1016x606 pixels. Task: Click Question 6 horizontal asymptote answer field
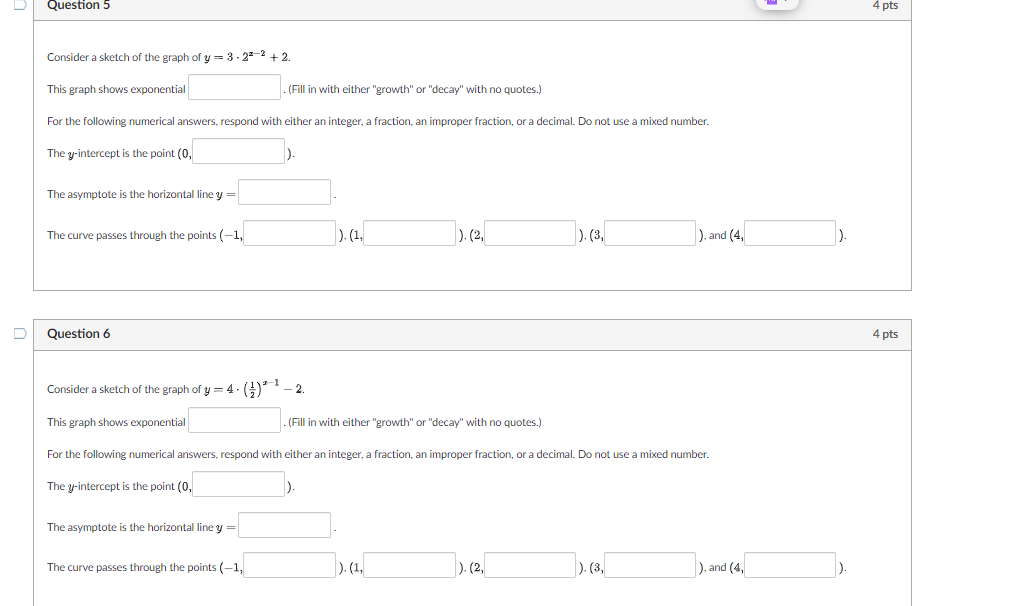[x=284, y=524]
